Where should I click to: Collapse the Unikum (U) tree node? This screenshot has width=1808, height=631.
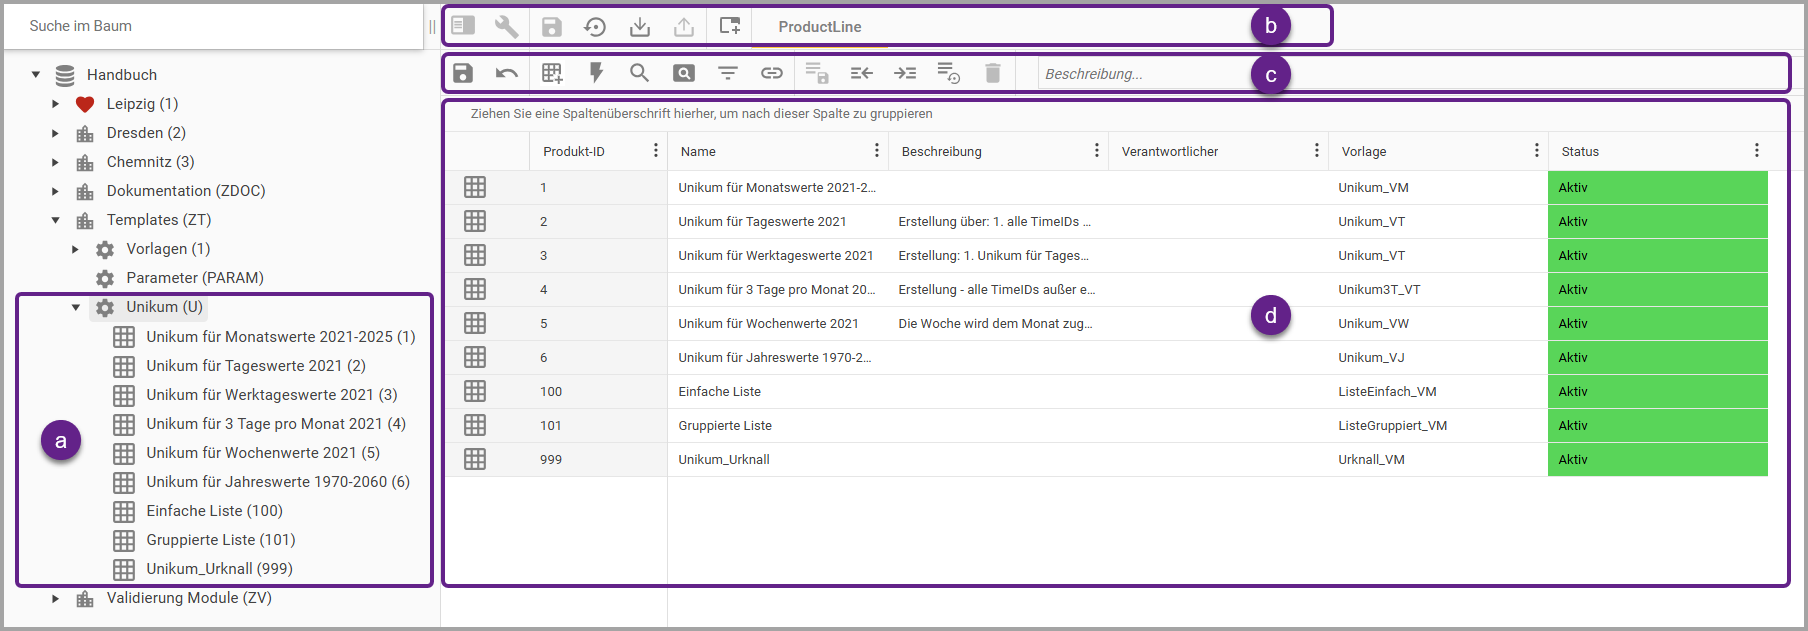76,308
